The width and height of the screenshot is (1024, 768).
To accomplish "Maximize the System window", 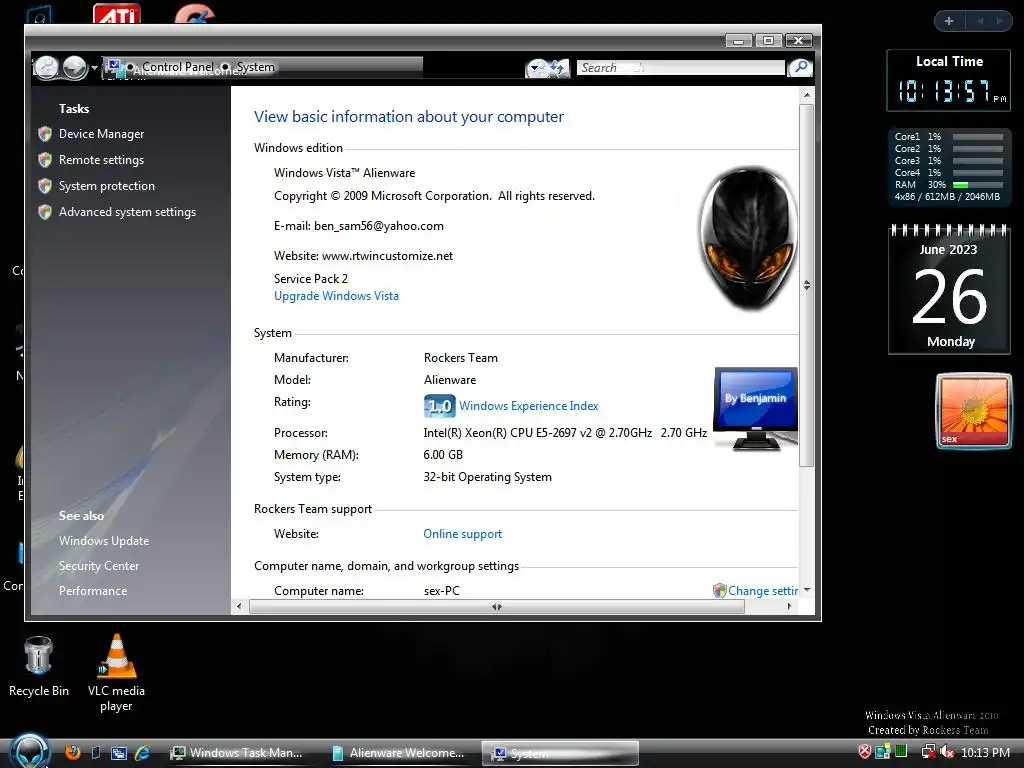I will point(769,40).
